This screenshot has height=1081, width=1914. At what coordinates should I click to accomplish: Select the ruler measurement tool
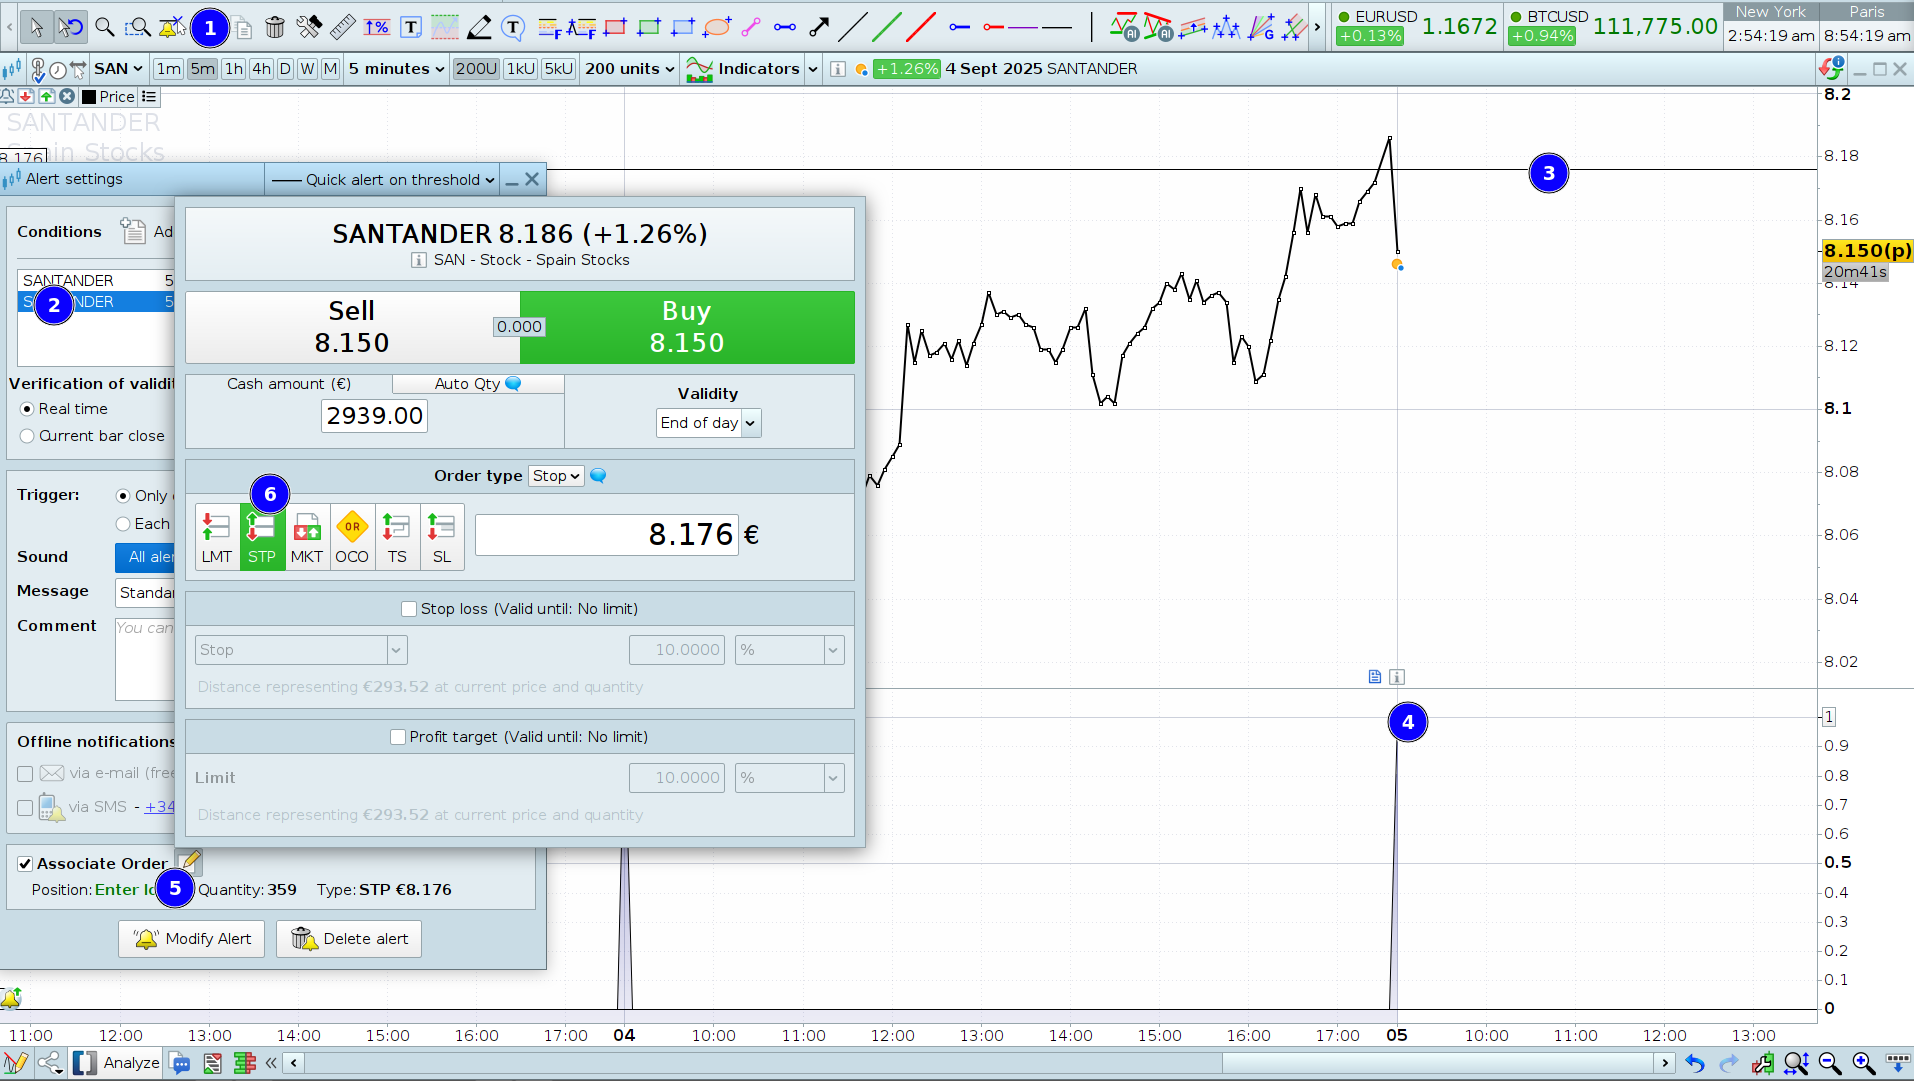343,27
